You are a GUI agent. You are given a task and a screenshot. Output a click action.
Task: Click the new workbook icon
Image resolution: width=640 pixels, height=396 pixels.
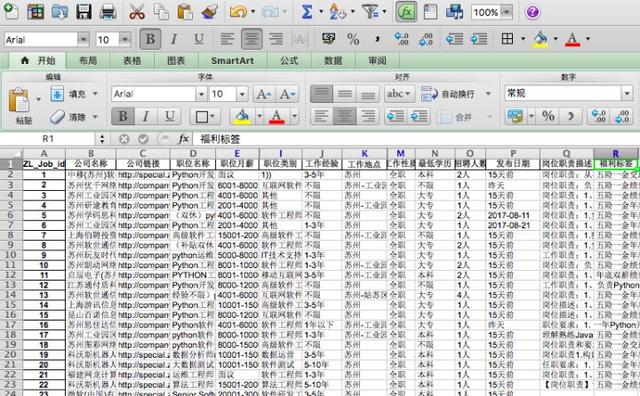(11, 11)
